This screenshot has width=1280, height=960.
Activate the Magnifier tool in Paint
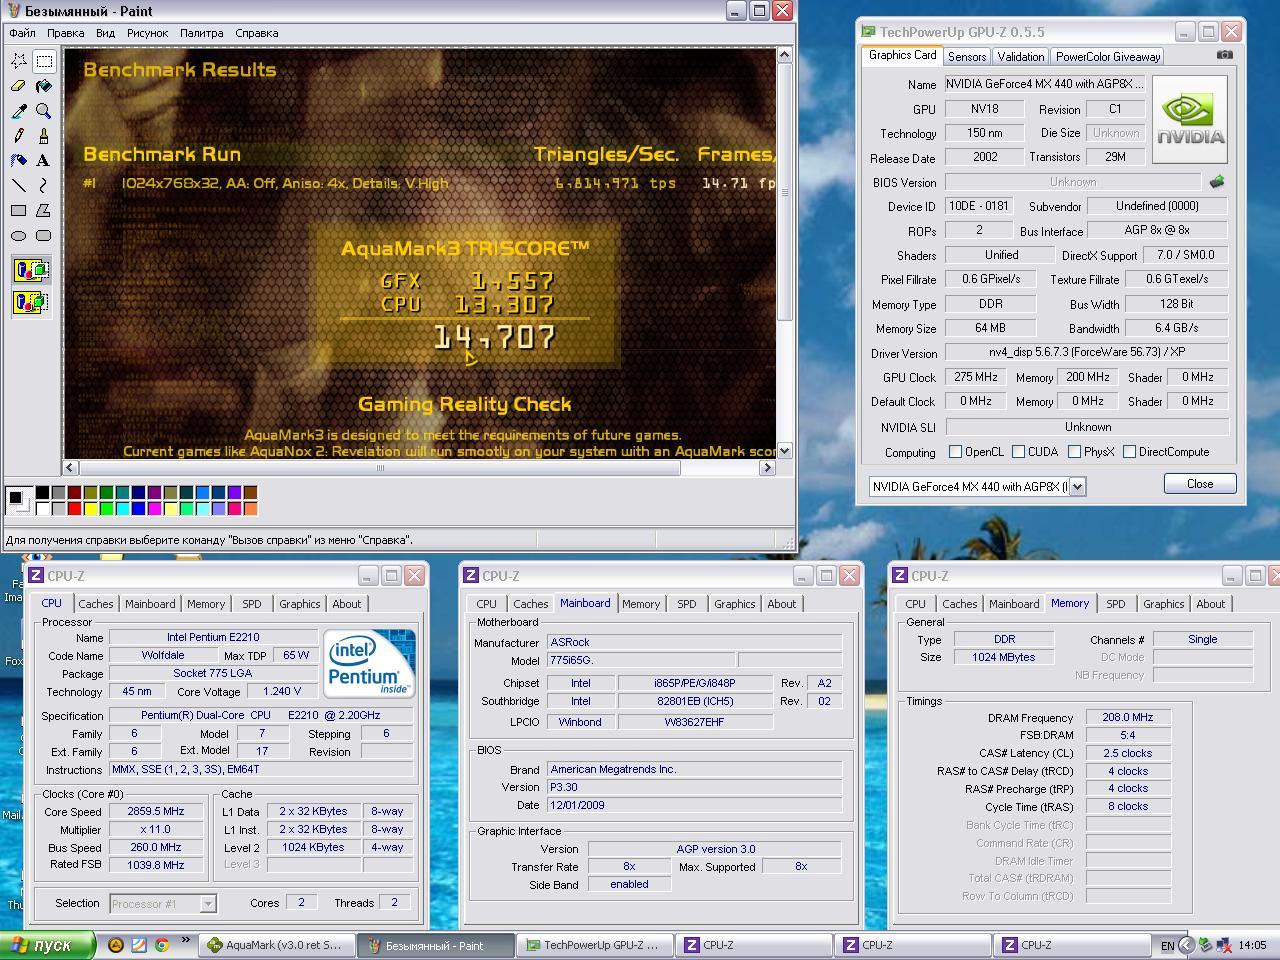pyautogui.click(x=43, y=111)
